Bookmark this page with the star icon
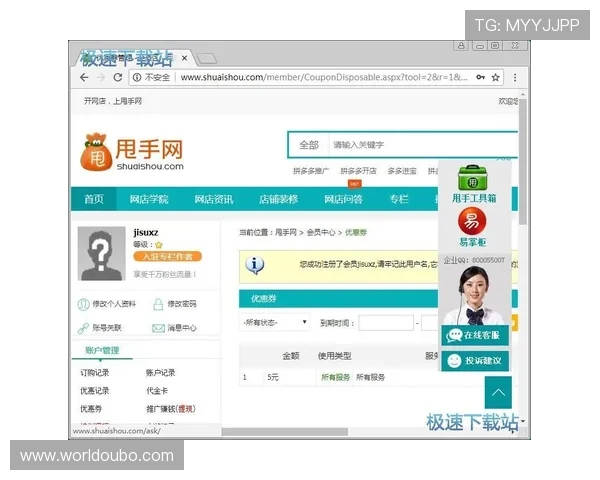 [496, 77]
